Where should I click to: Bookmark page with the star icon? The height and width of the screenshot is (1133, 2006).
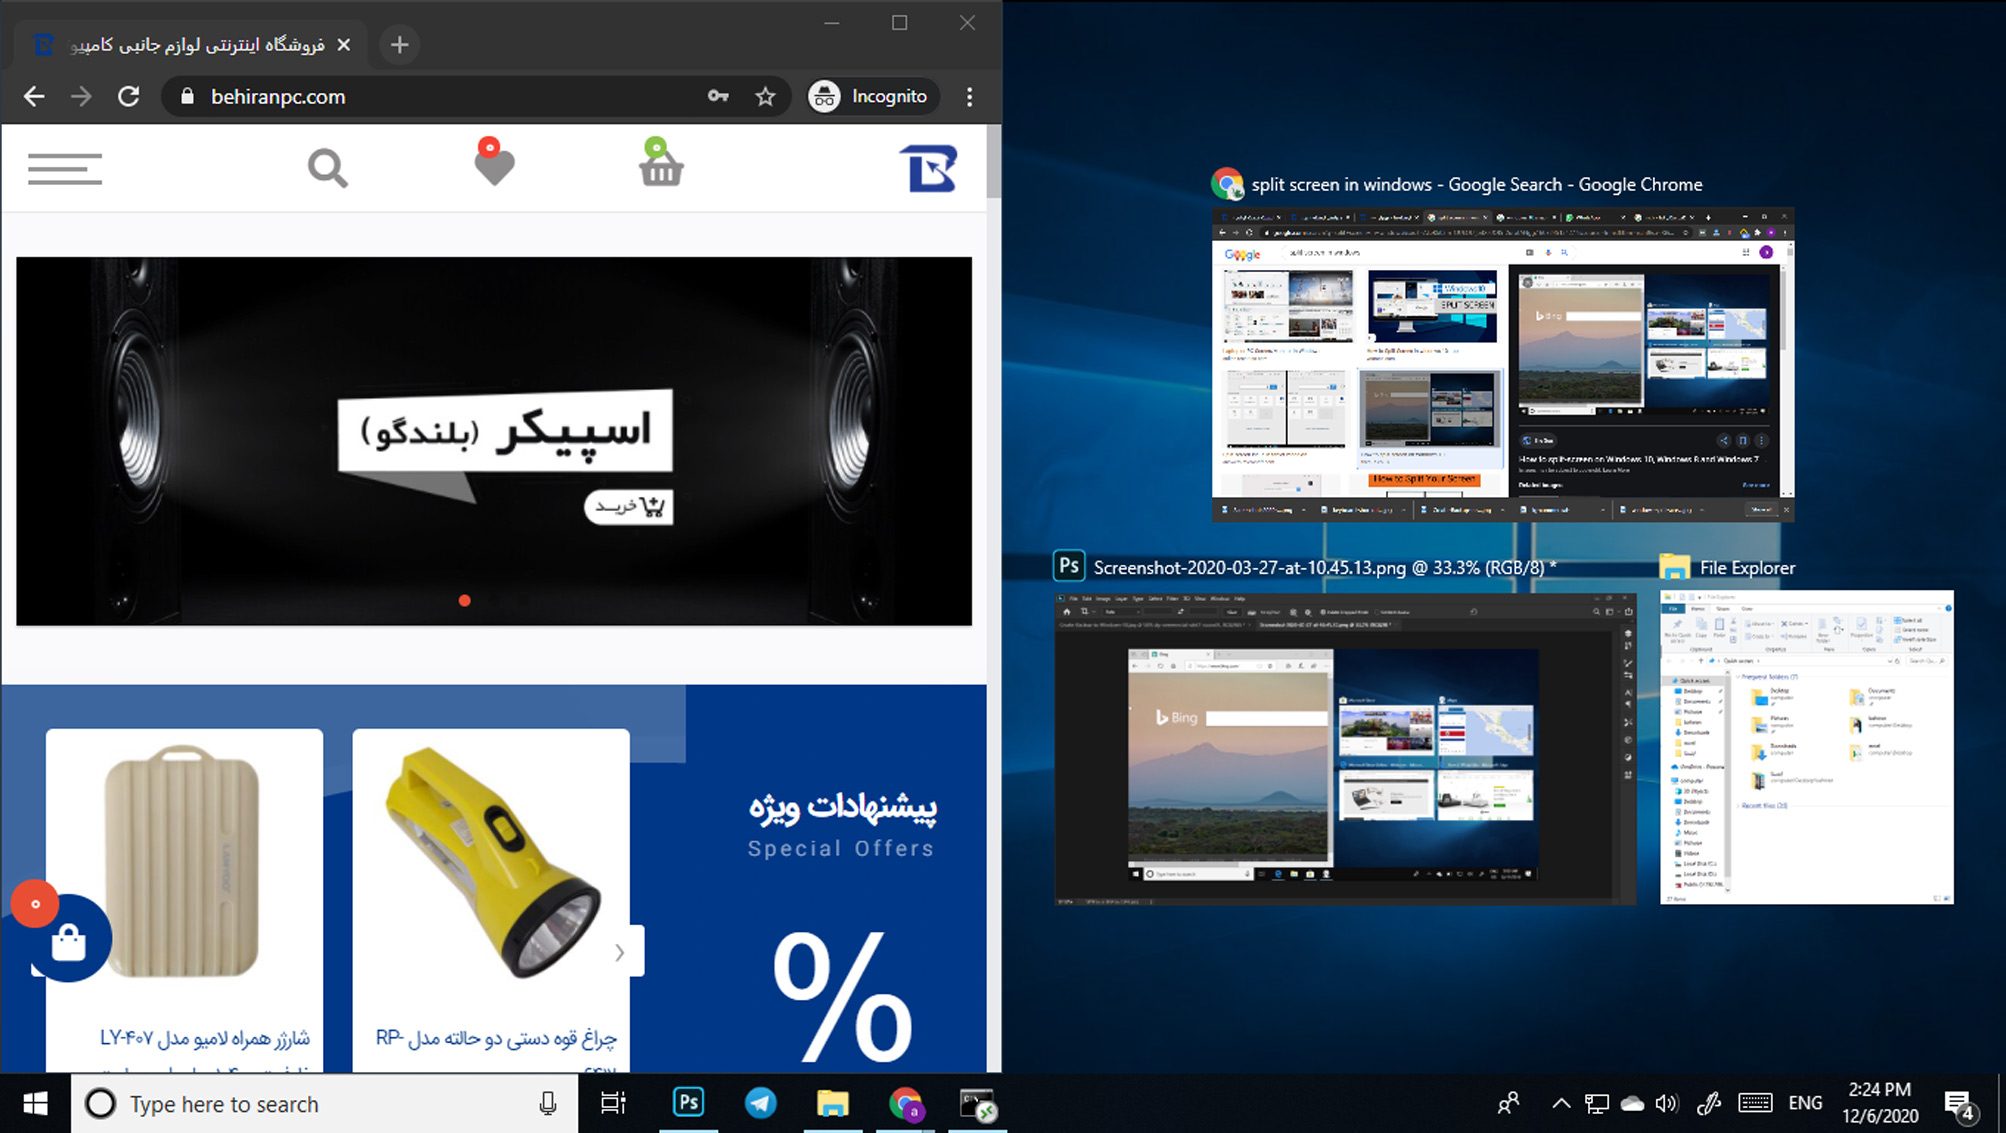pyautogui.click(x=765, y=96)
